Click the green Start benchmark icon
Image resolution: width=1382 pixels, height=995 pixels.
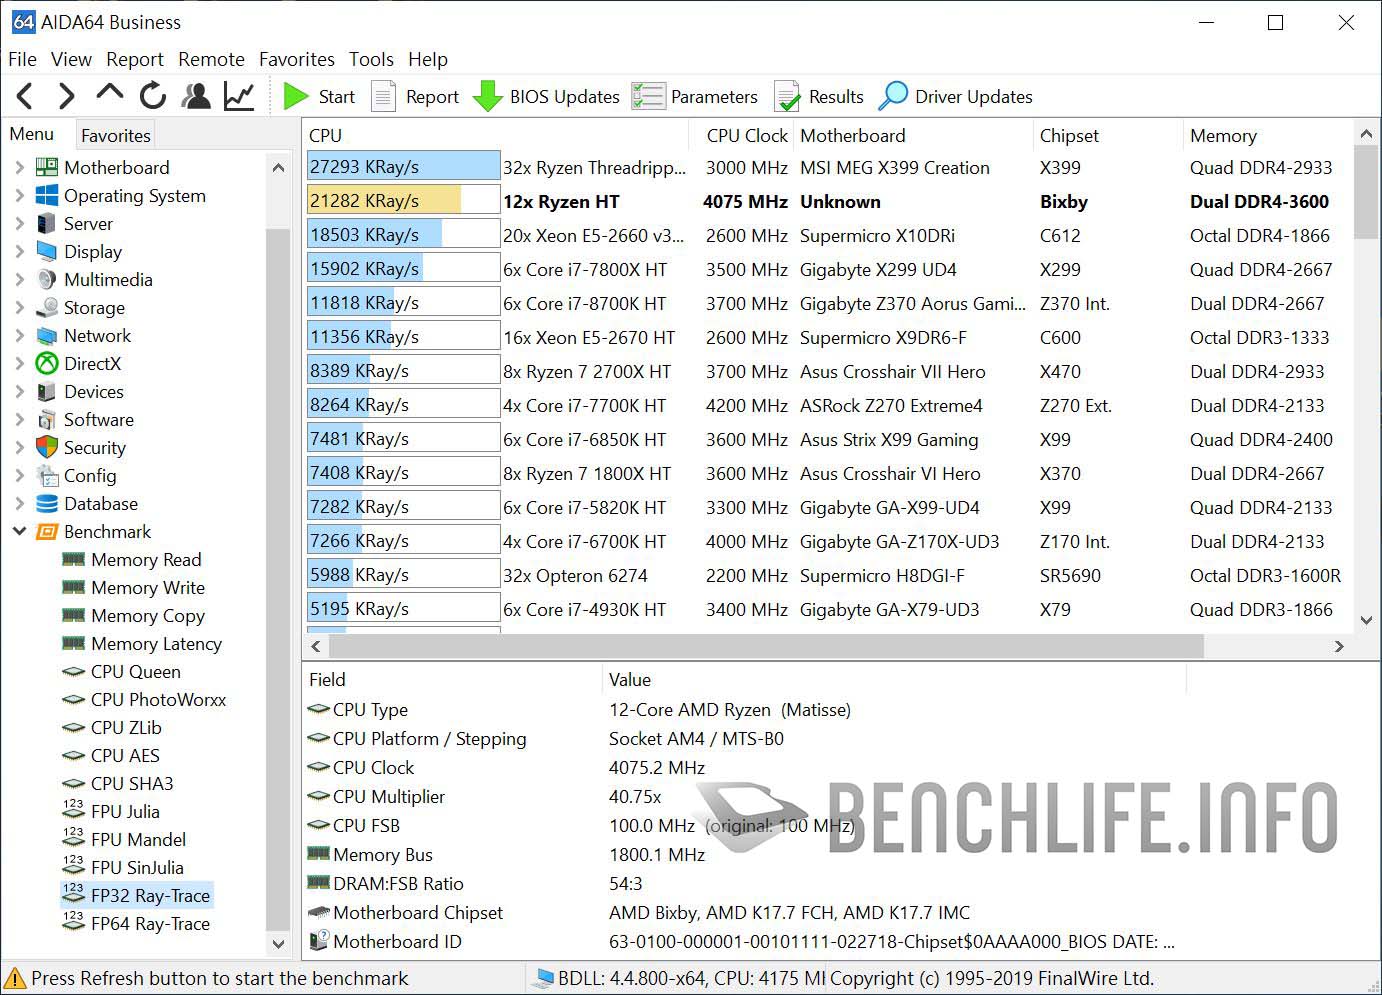[x=296, y=95]
